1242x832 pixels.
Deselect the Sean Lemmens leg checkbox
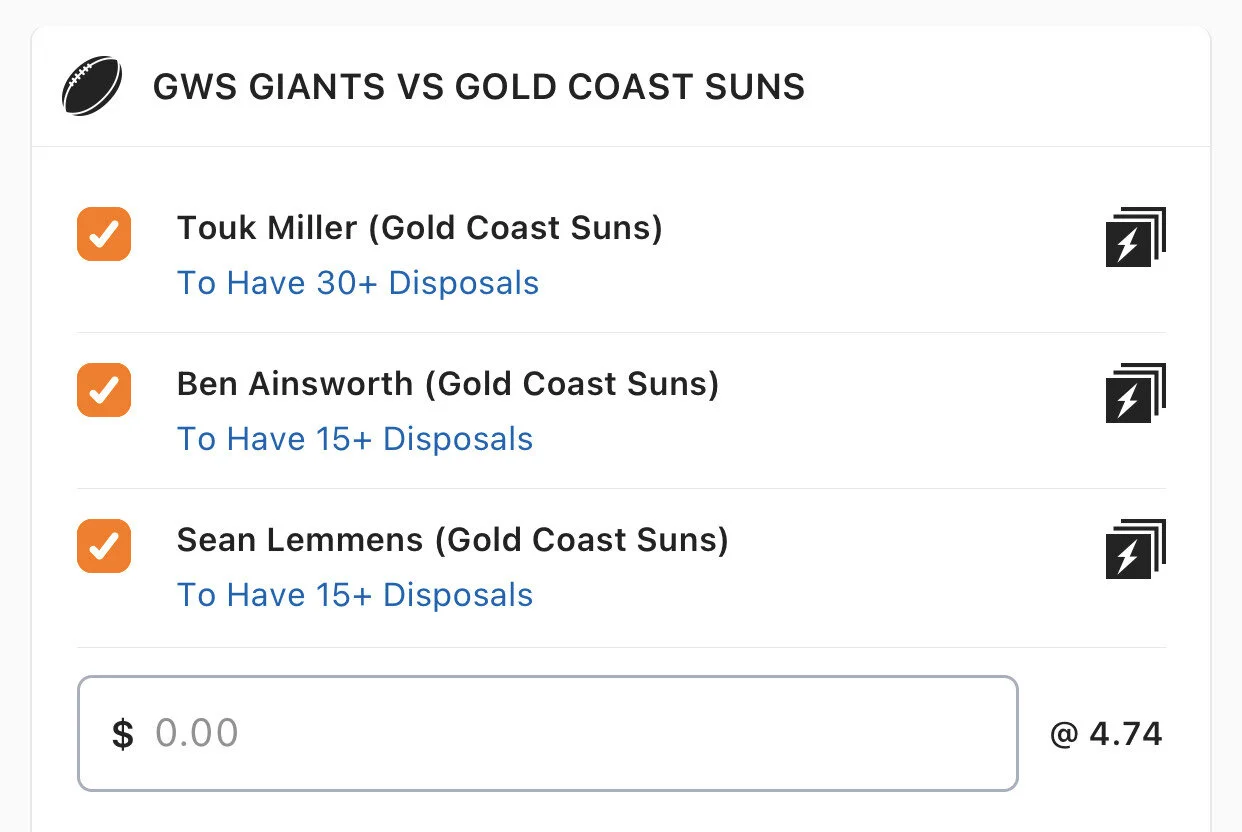click(104, 546)
